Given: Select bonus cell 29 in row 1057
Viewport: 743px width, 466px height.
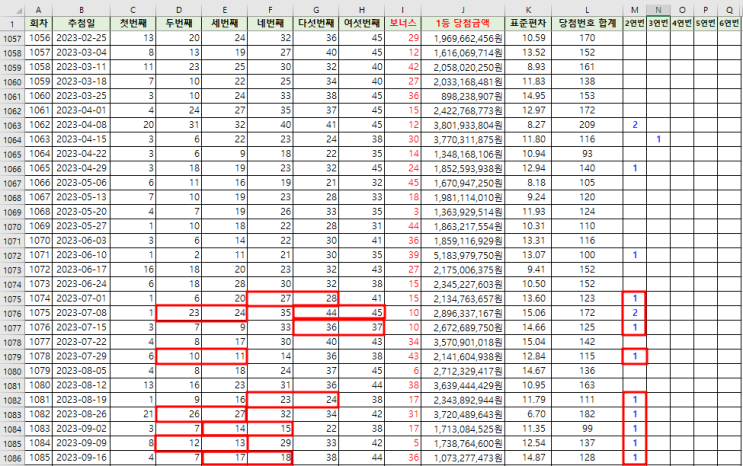Looking at the screenshot, I should tap(403, 38).
